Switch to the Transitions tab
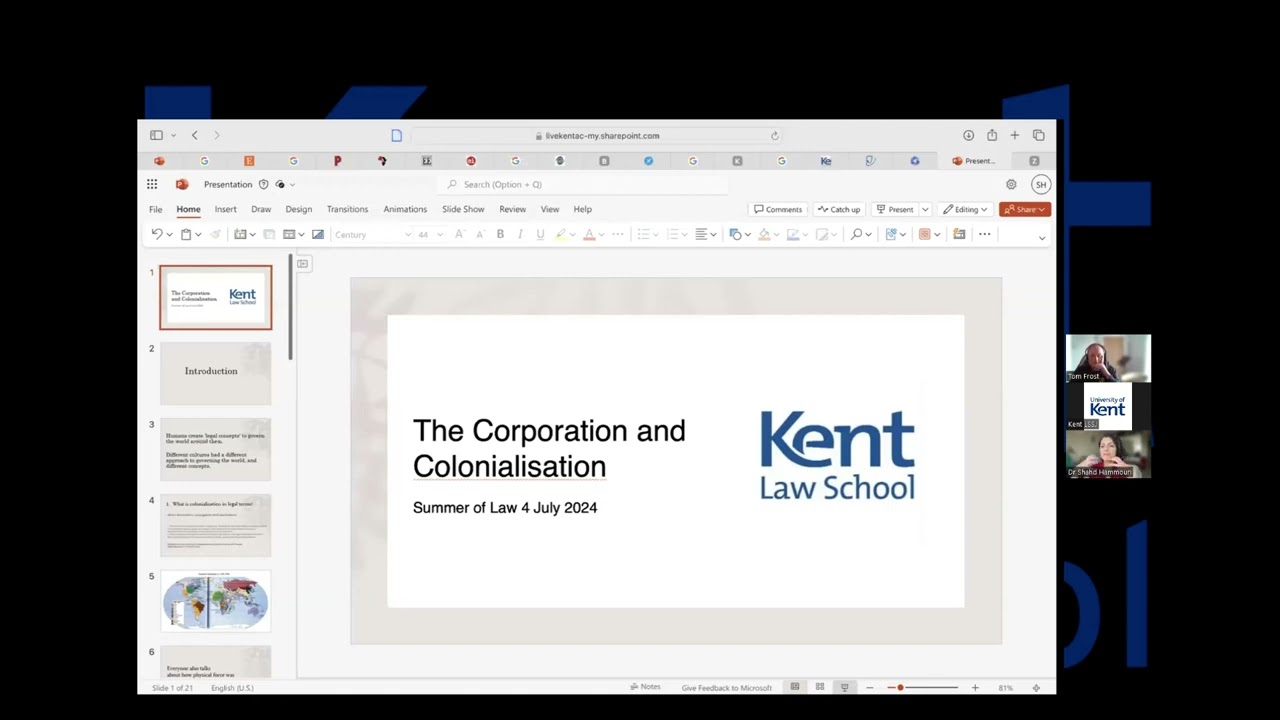 pos(347,210)
